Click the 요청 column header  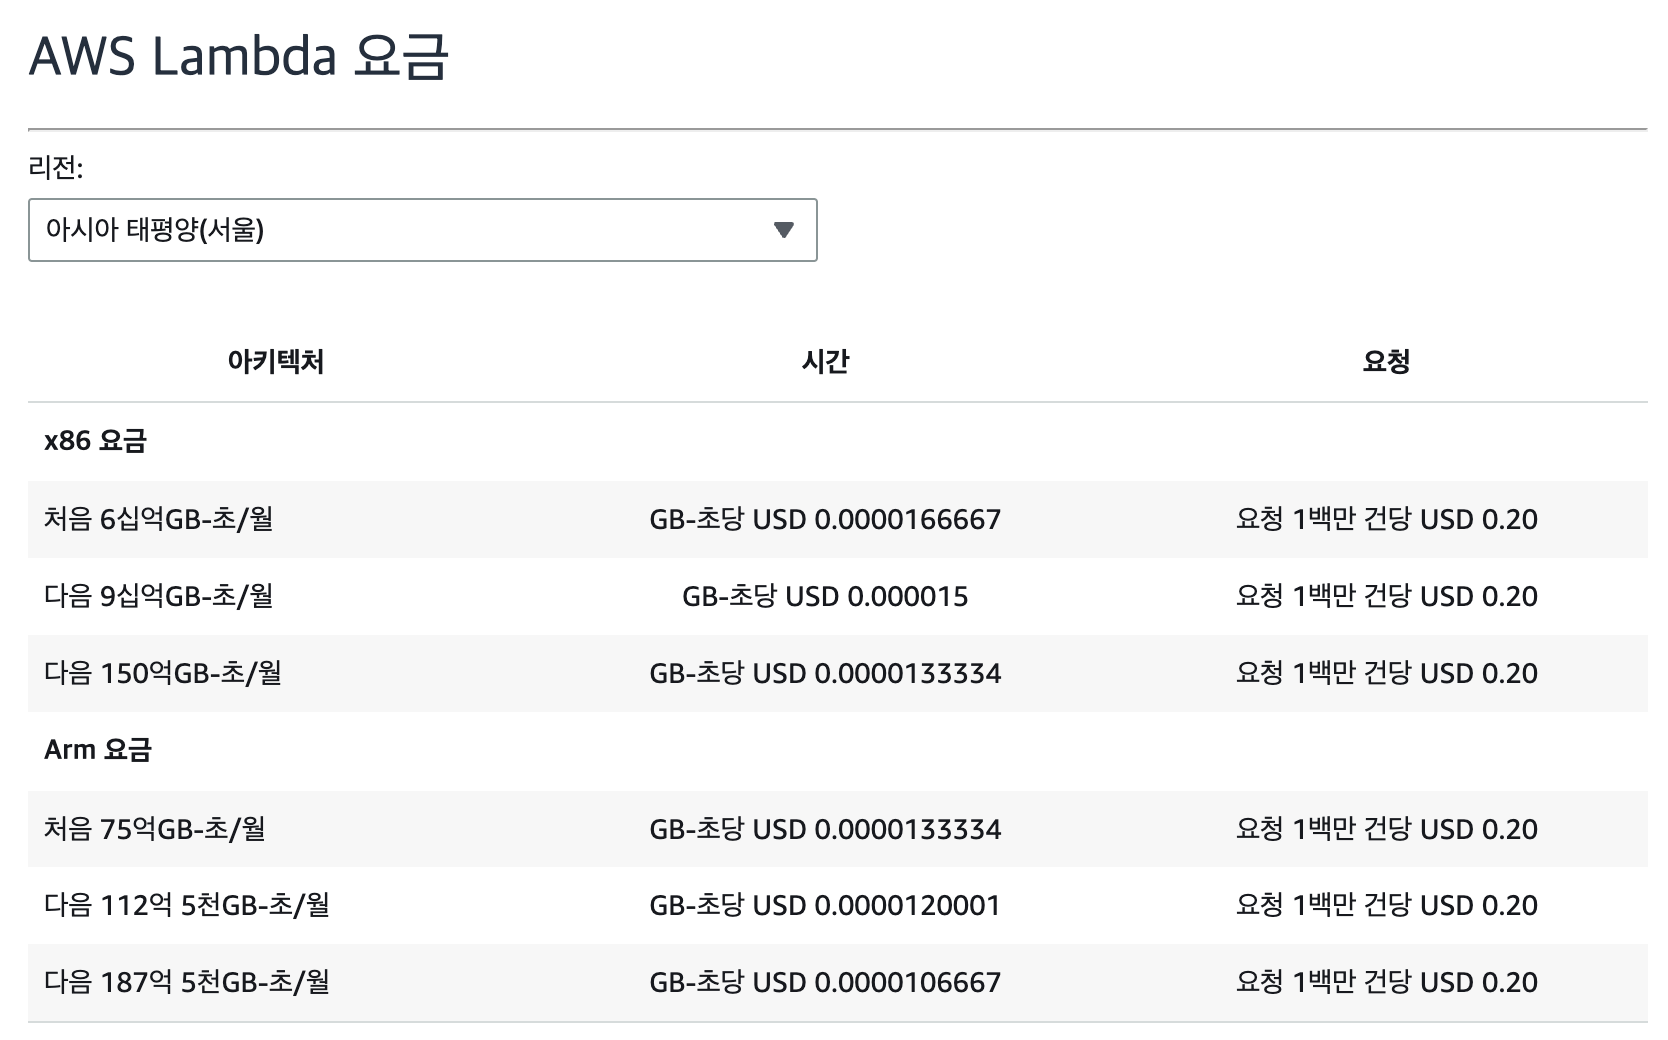click(1386, 361)
